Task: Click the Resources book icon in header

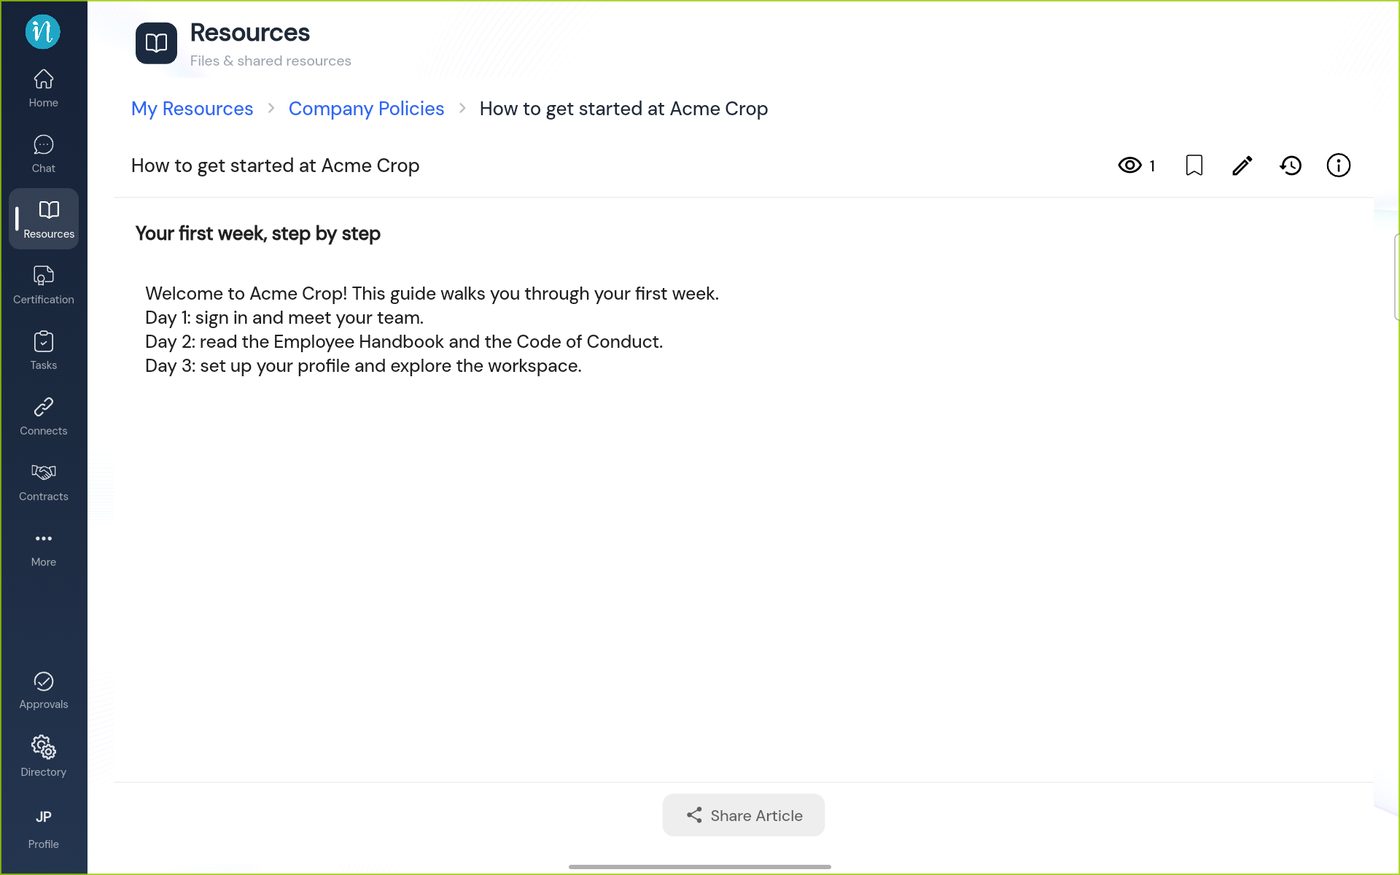Action: (156, 43)
